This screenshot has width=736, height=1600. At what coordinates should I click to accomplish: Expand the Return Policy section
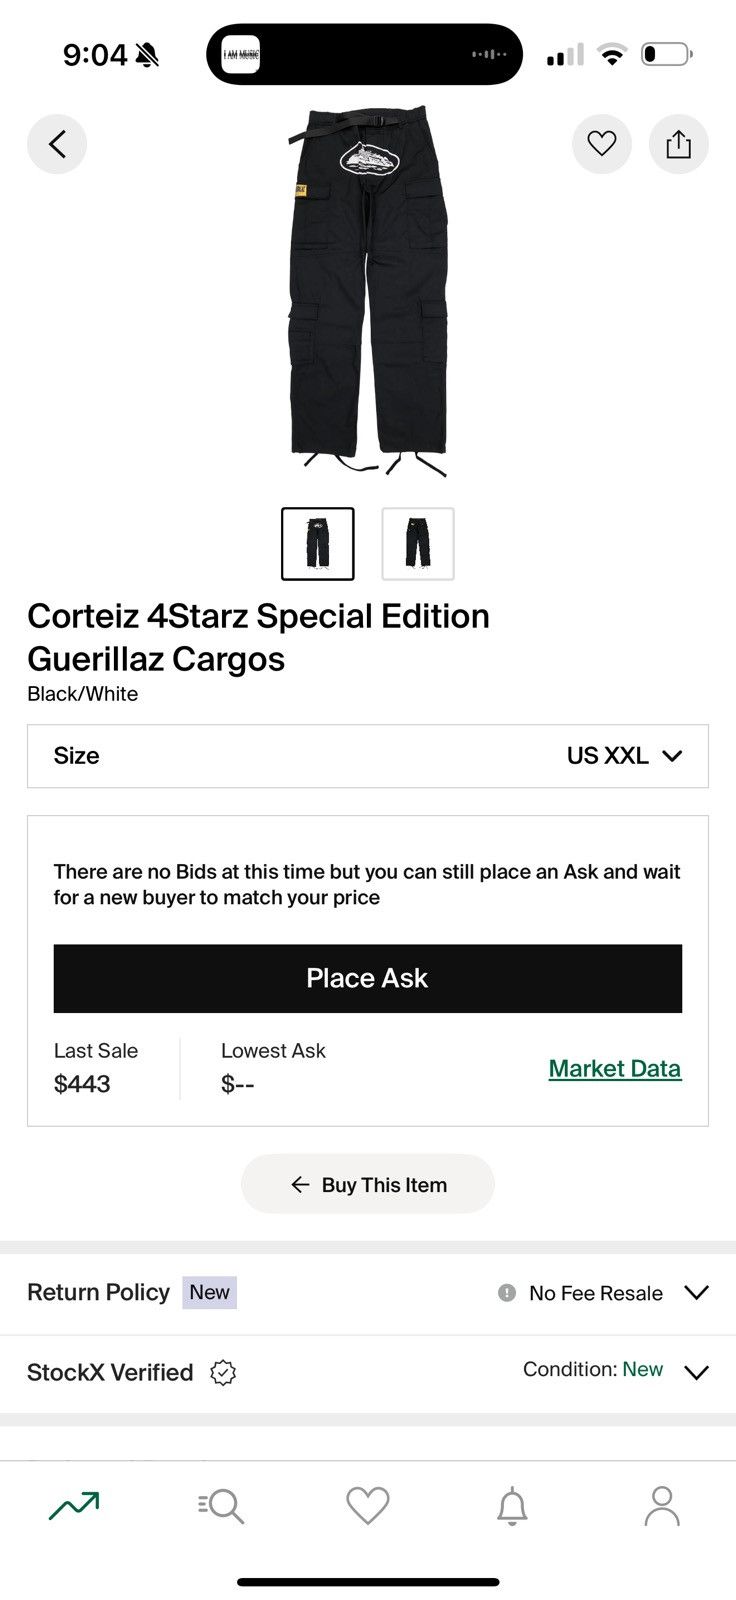pyautogui.click(x=696, y=1292)
